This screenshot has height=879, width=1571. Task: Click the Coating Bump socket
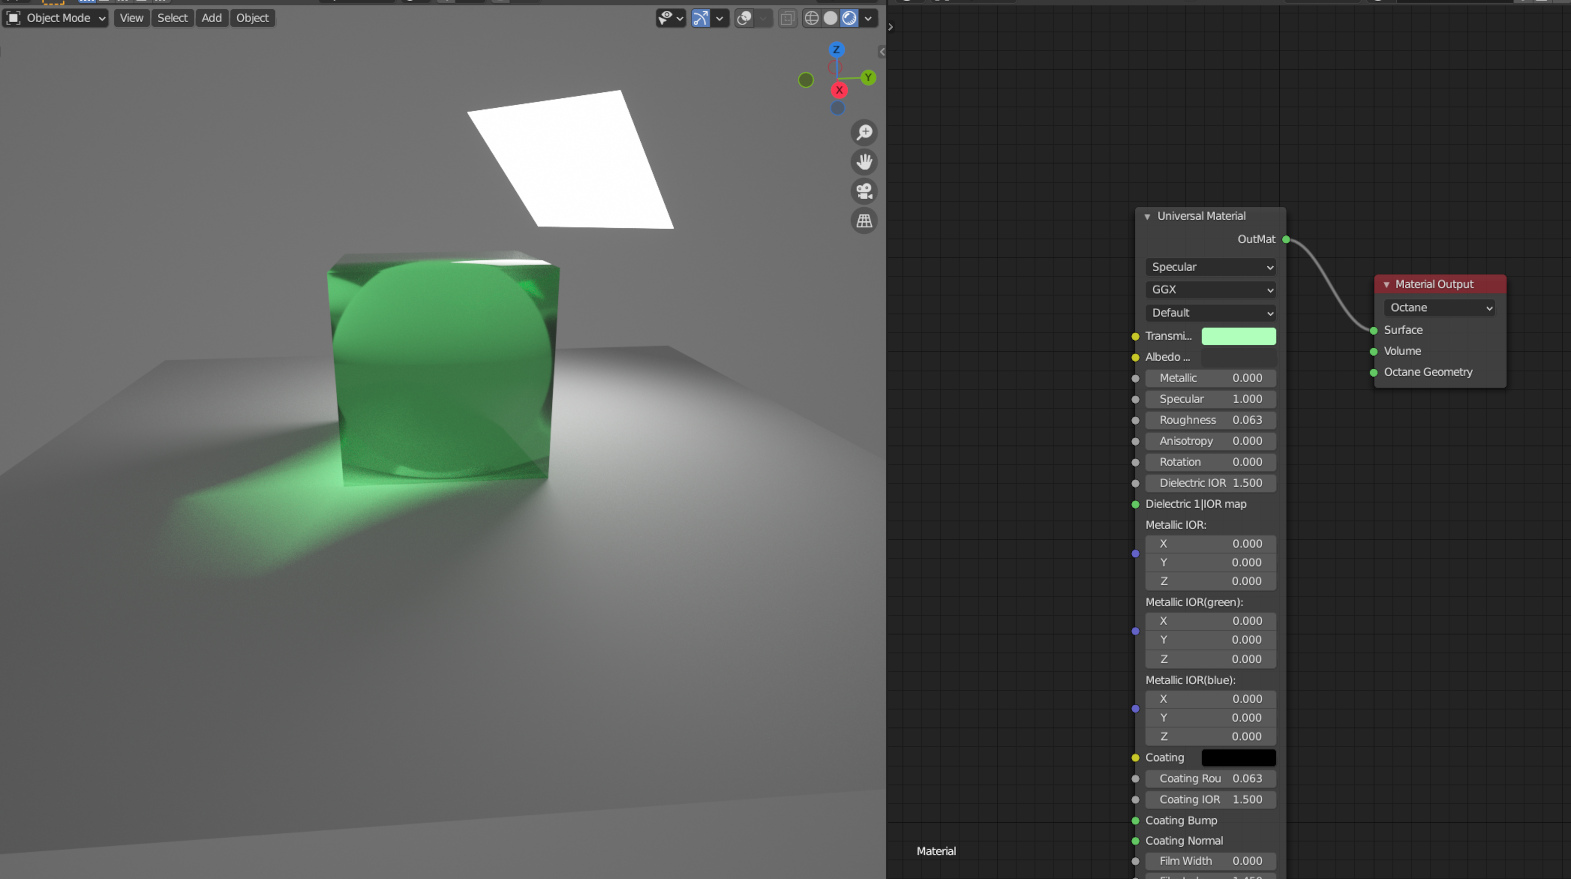point(1135,821)
